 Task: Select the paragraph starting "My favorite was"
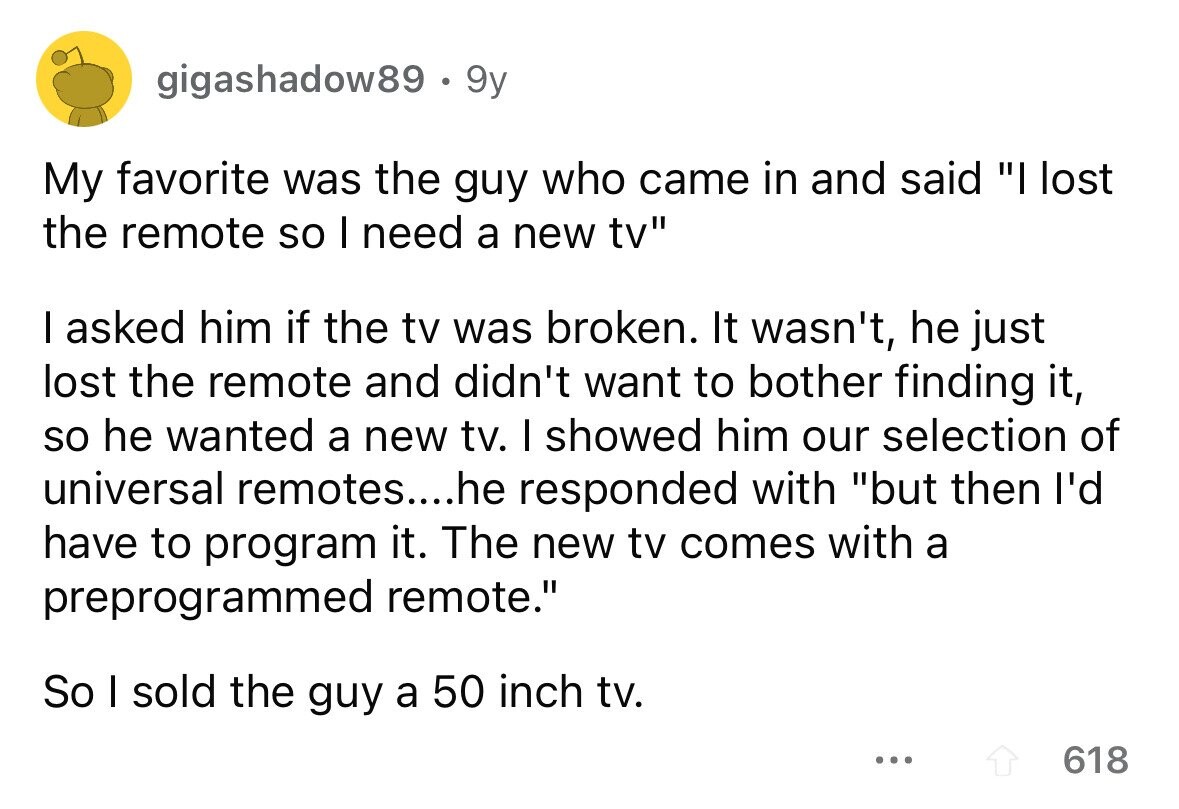coord(577,205)
